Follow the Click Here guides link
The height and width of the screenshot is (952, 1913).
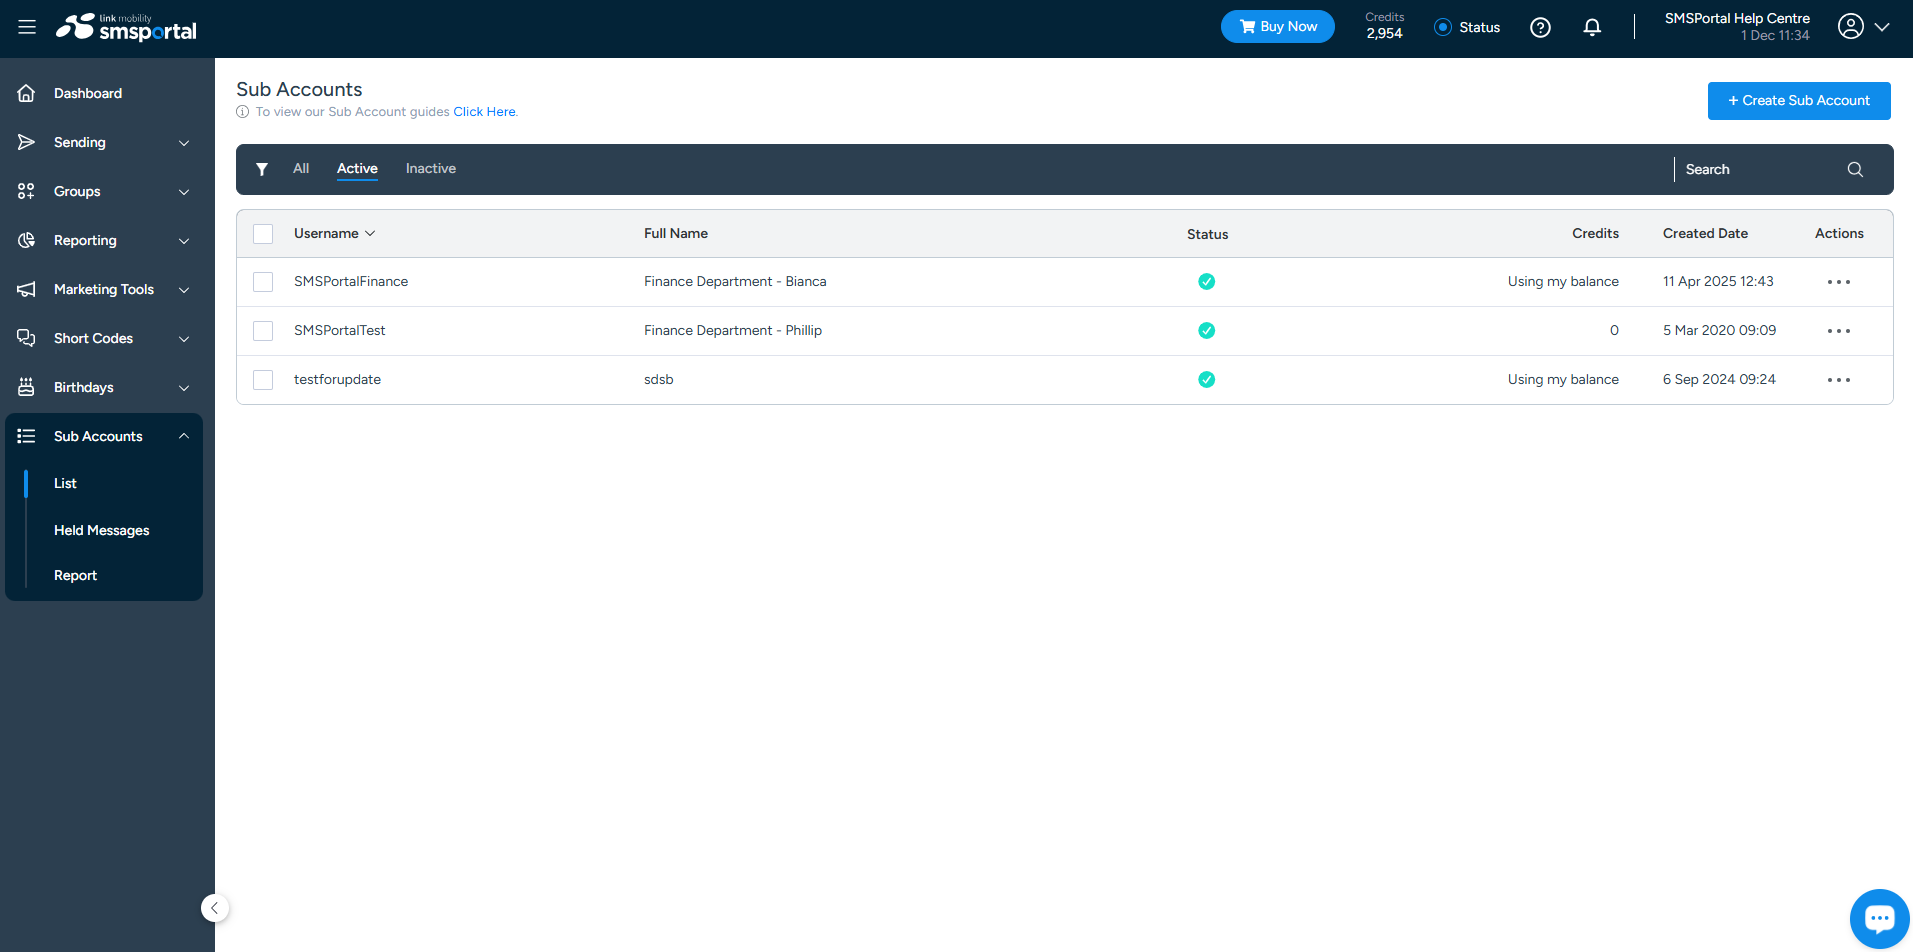click(485, 112)
